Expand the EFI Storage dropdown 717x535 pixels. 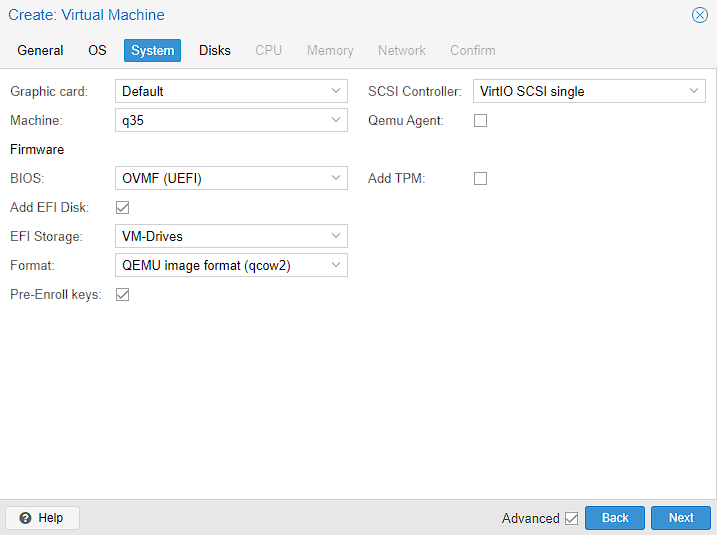click(x=336, y=237)
